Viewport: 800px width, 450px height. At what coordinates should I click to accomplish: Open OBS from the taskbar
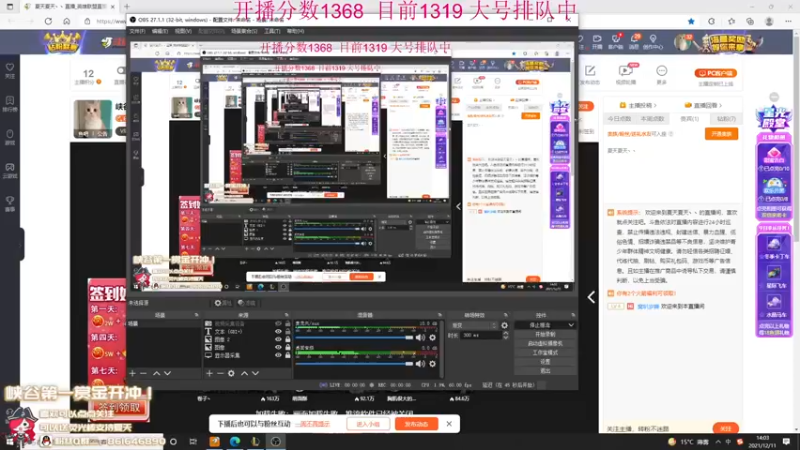click(276, 441)
